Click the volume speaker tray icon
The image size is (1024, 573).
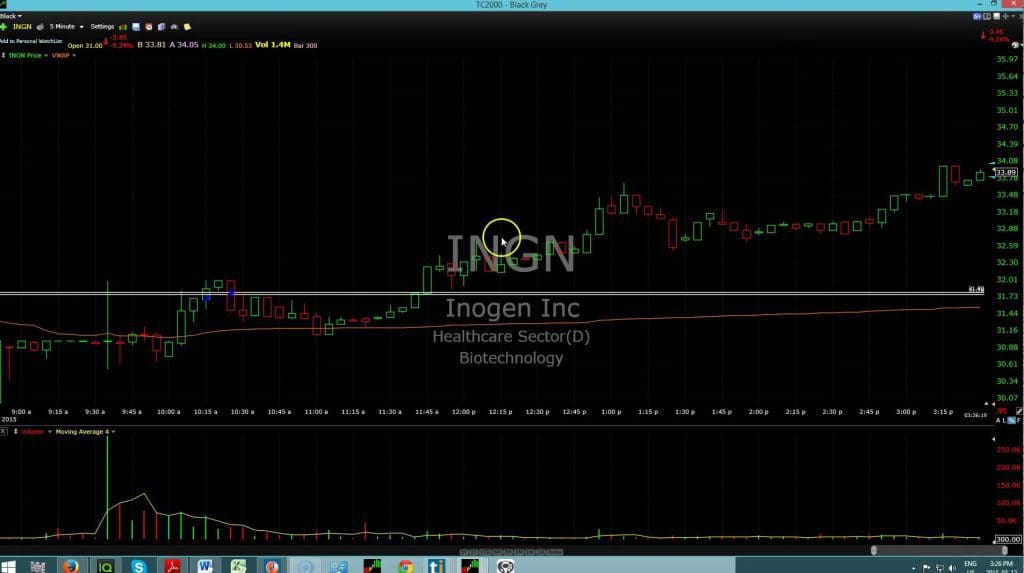(952, 567)
